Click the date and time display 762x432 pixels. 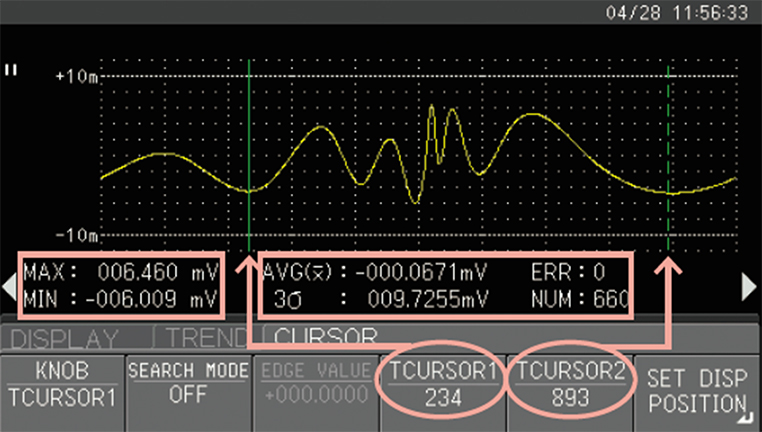click(x=676, y=12)
